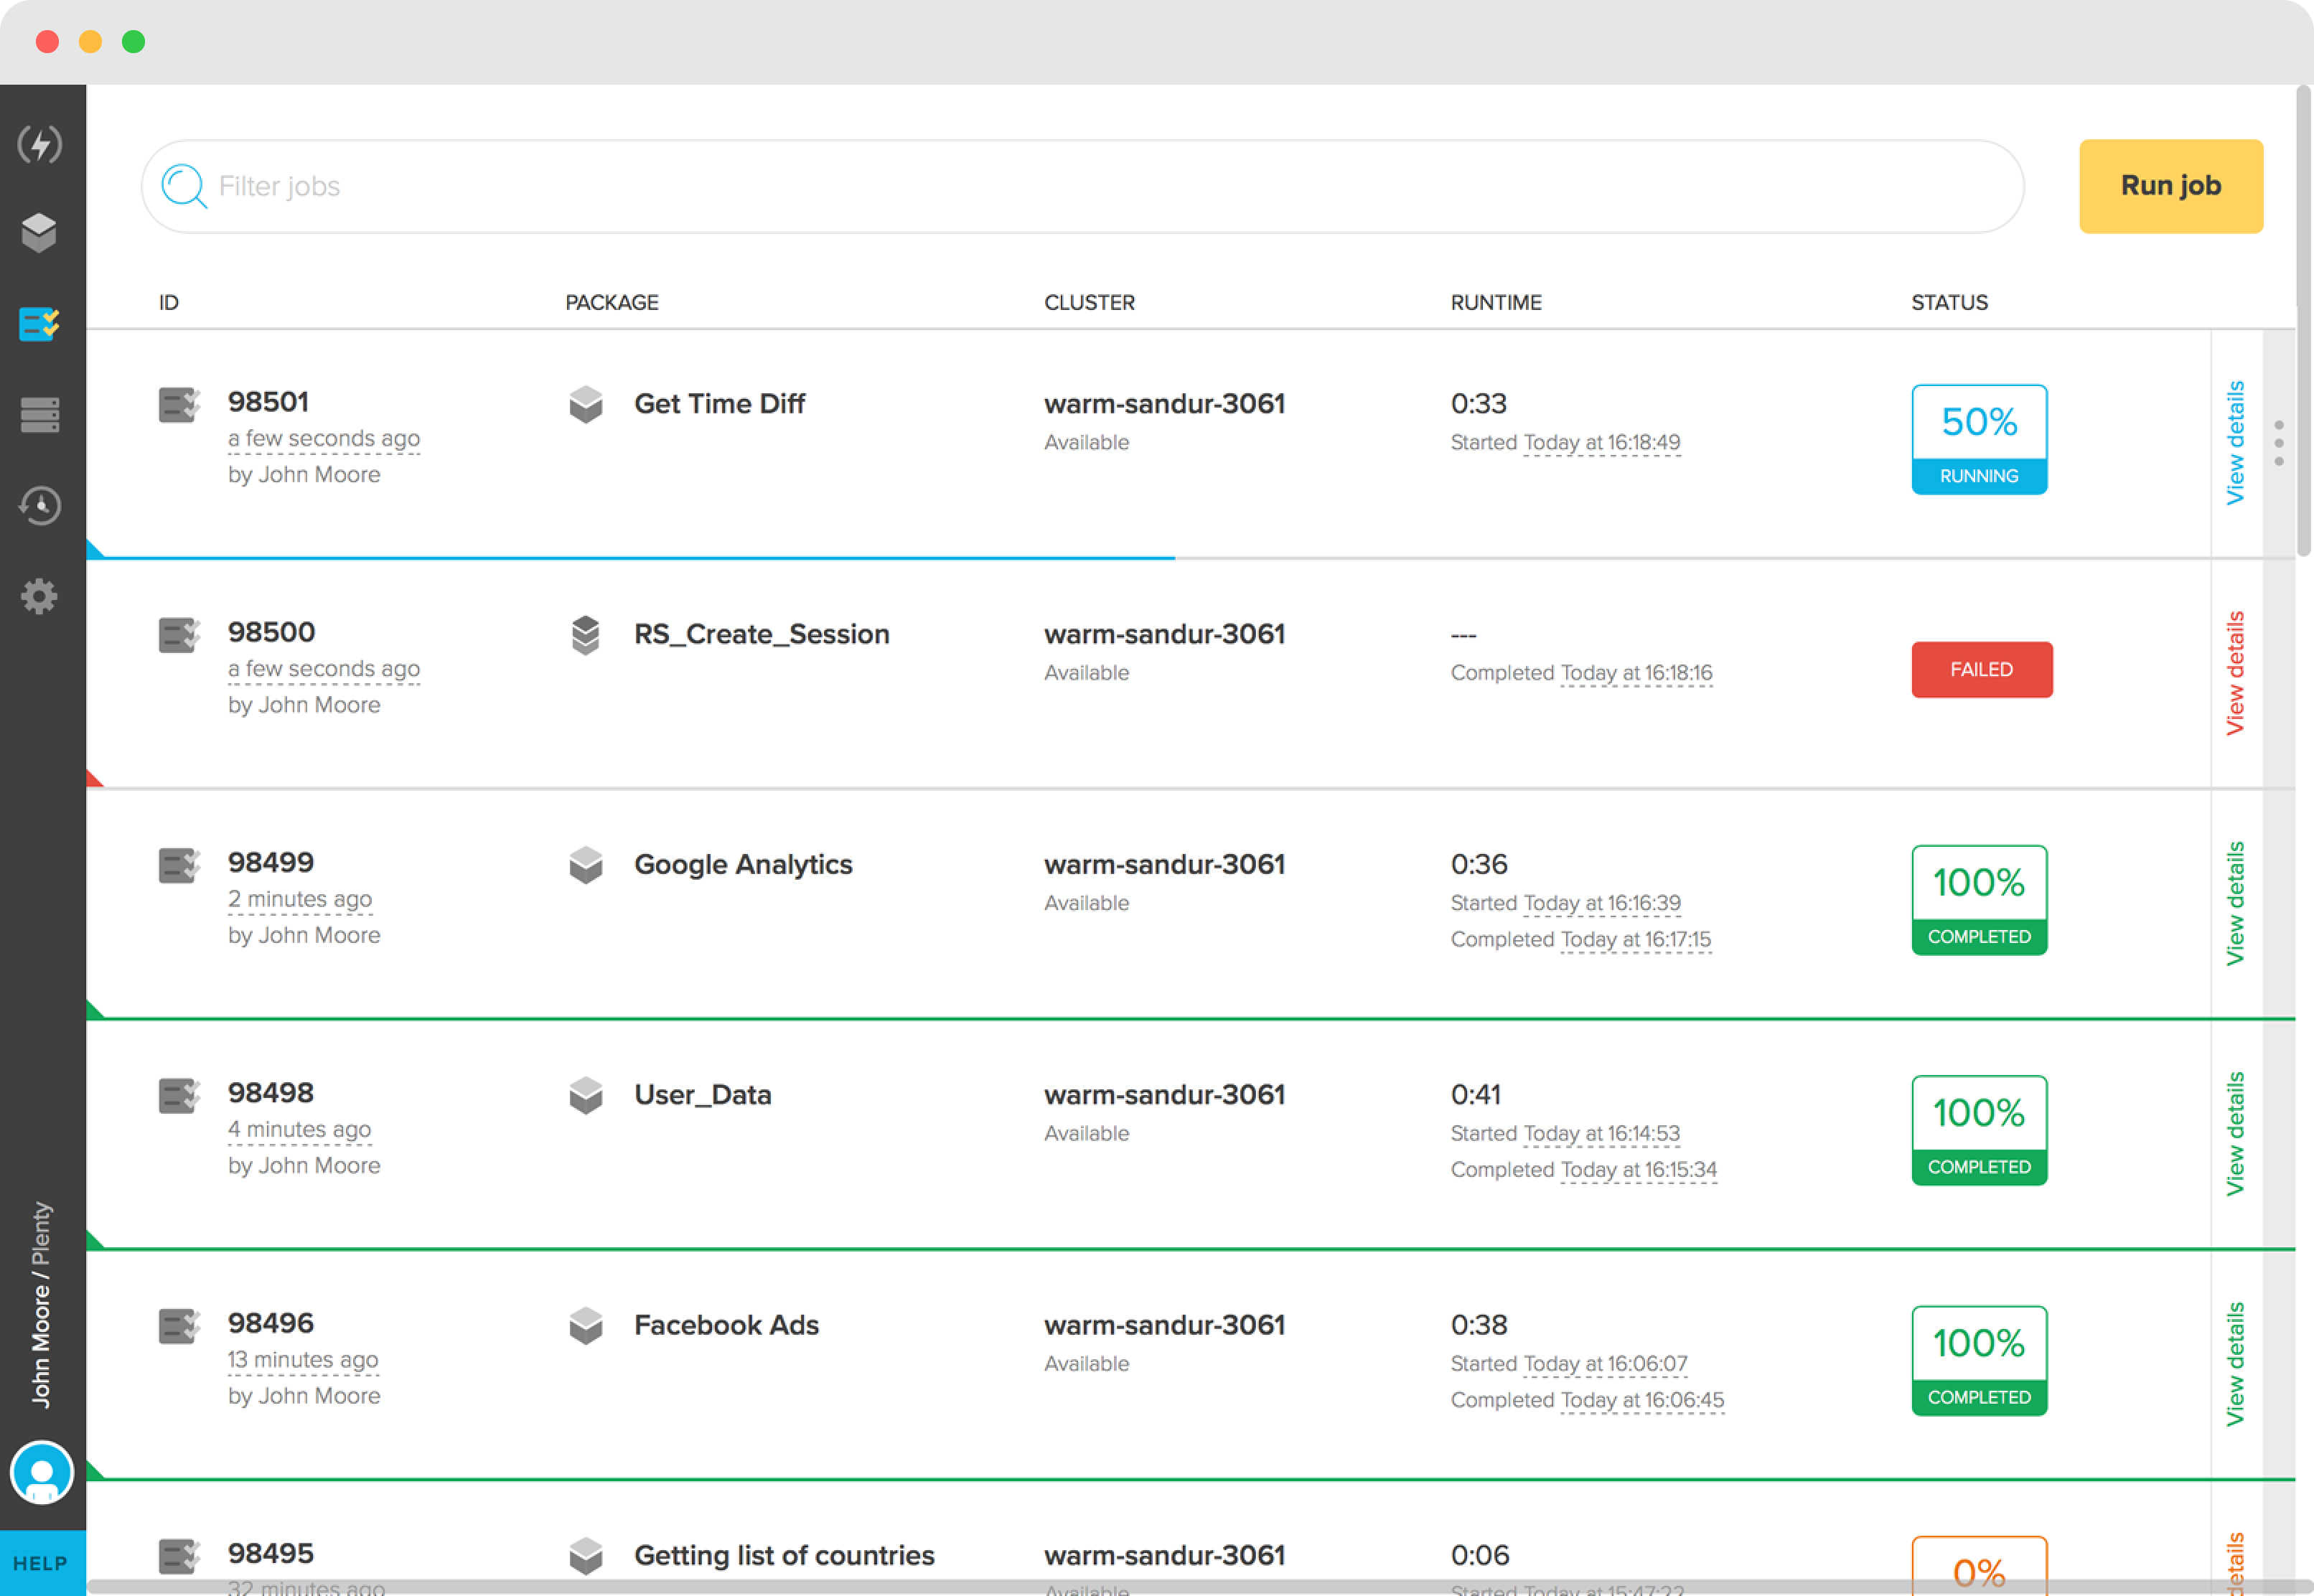Open job History with the clock icon

[x=40, y=505]
